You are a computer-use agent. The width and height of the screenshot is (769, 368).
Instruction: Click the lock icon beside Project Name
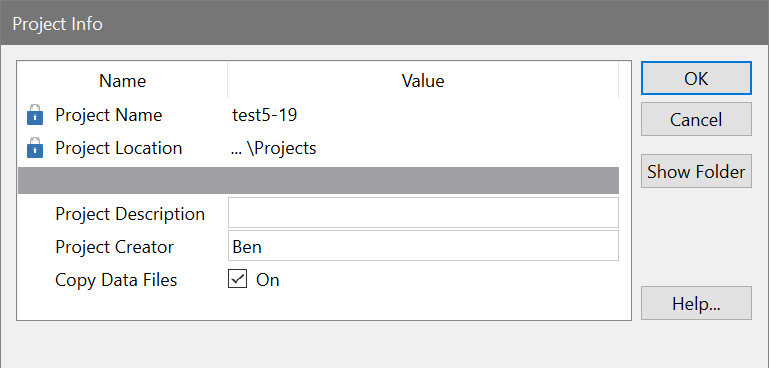coord(34,114)
